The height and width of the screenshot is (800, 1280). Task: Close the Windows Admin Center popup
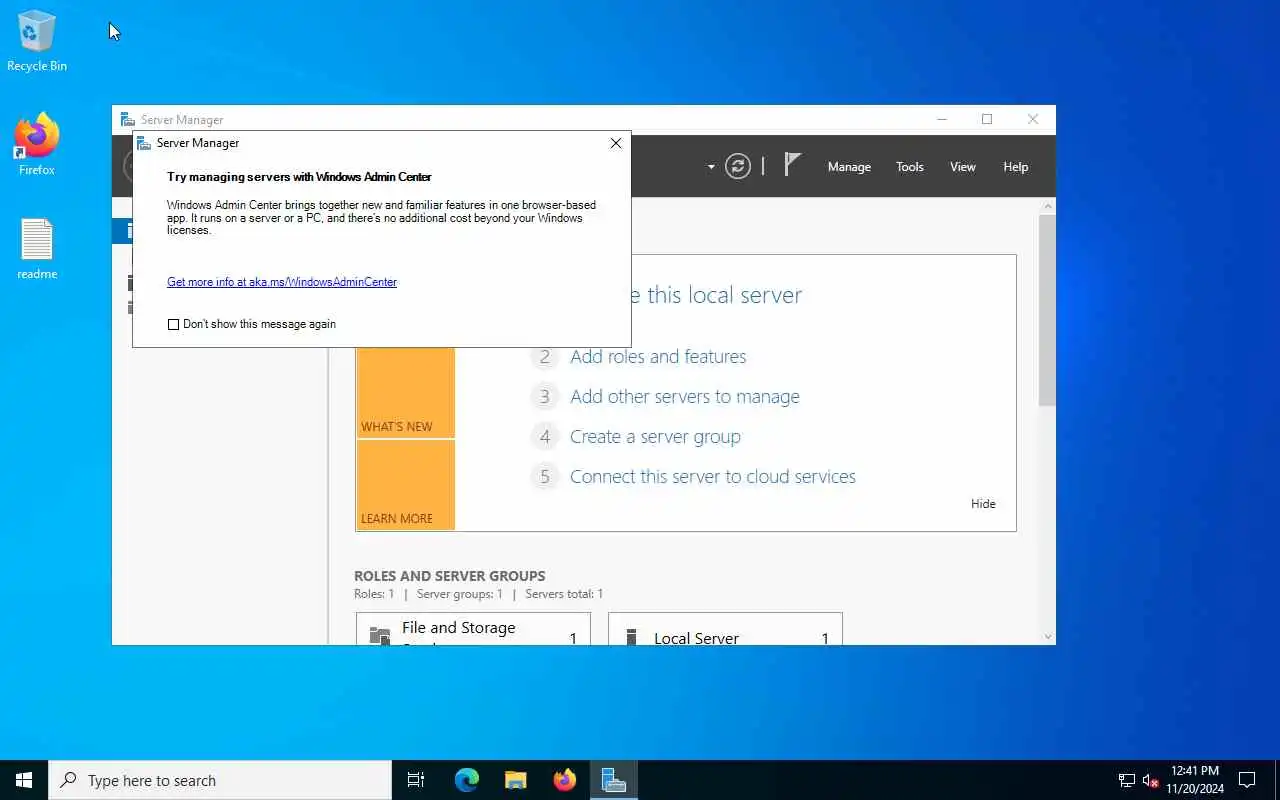coord(616,143)
